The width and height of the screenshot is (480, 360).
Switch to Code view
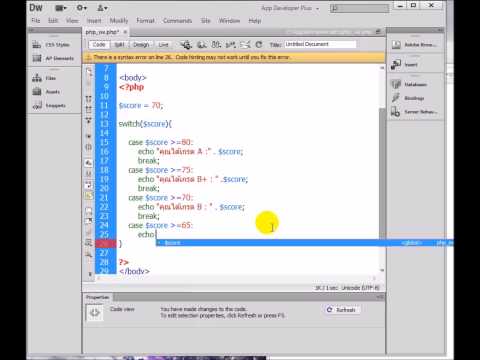tap(99, 45)
